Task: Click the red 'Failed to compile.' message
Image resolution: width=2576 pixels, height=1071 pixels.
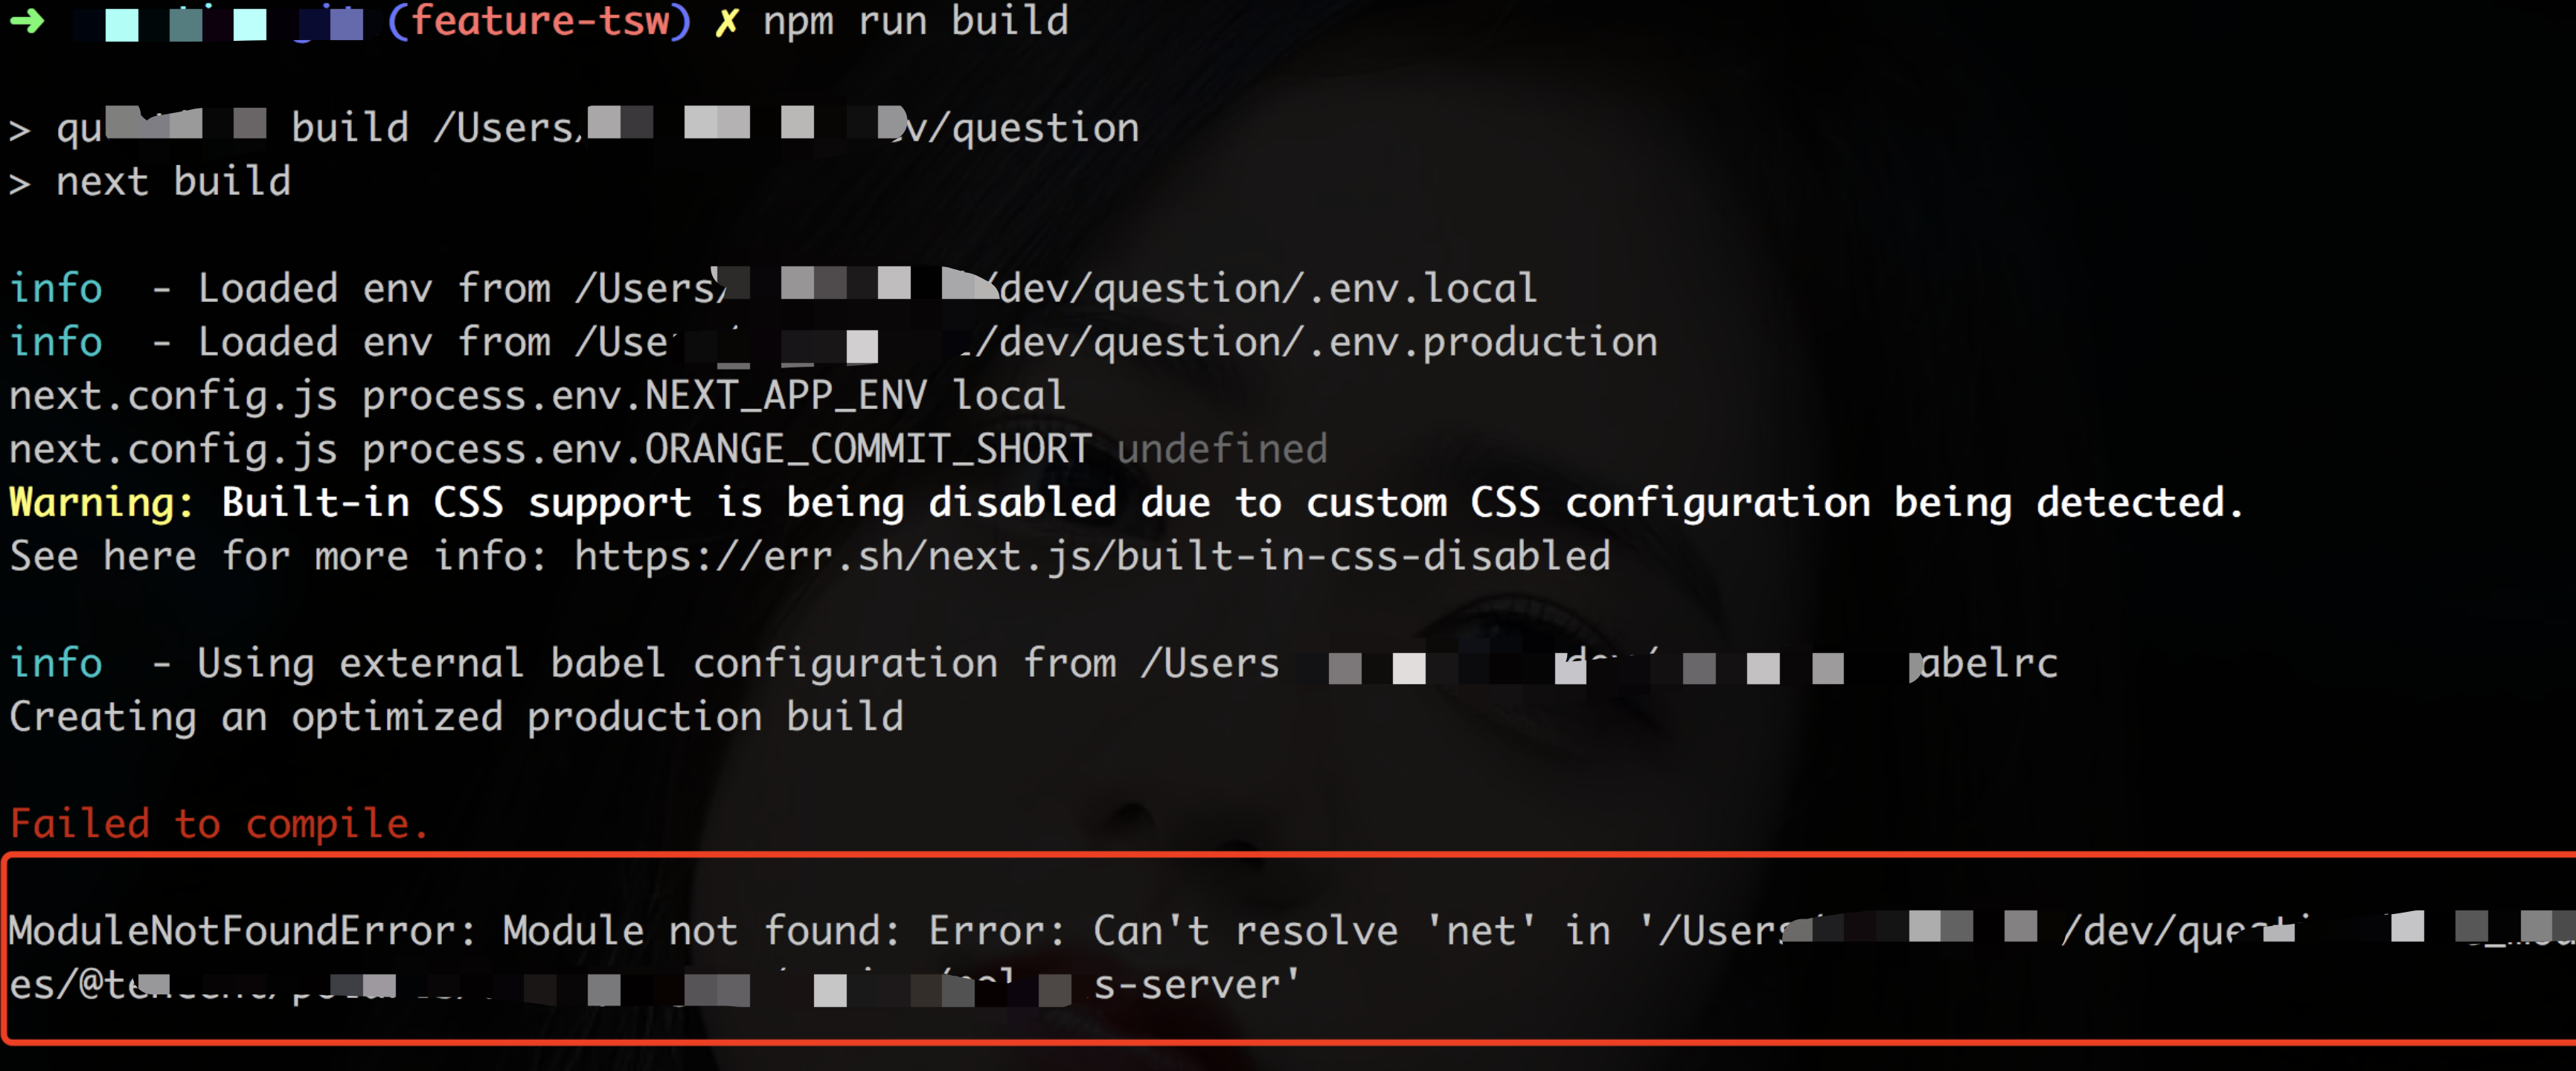Action: coord(219,824)
